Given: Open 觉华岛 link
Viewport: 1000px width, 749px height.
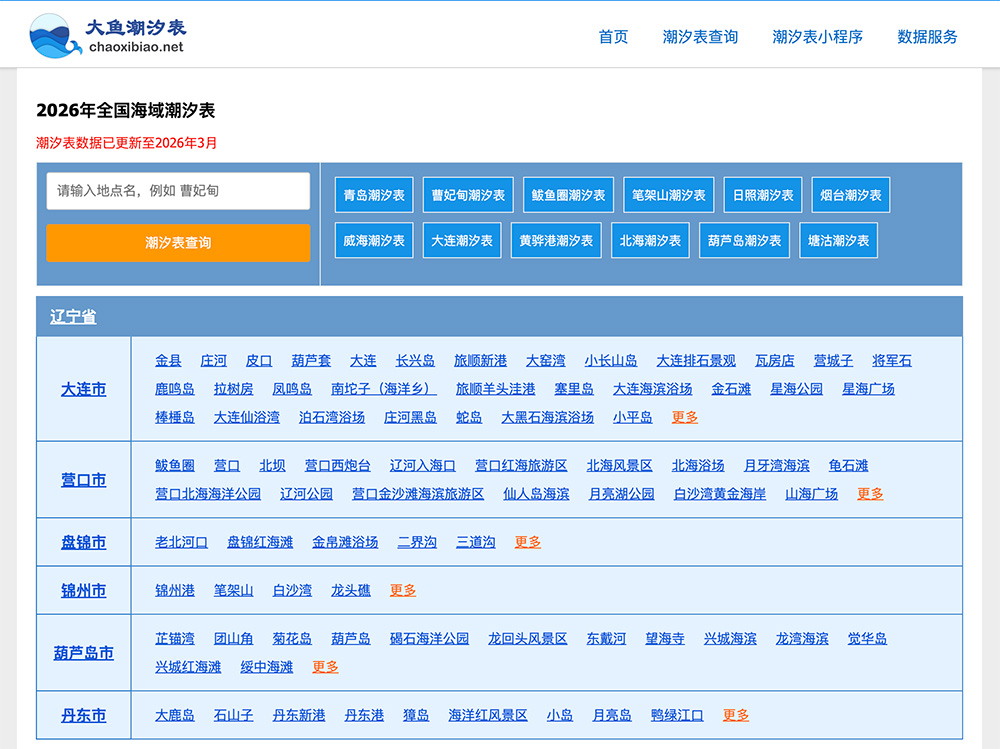Looking at the screenshot, I should [x=867, y=639].
